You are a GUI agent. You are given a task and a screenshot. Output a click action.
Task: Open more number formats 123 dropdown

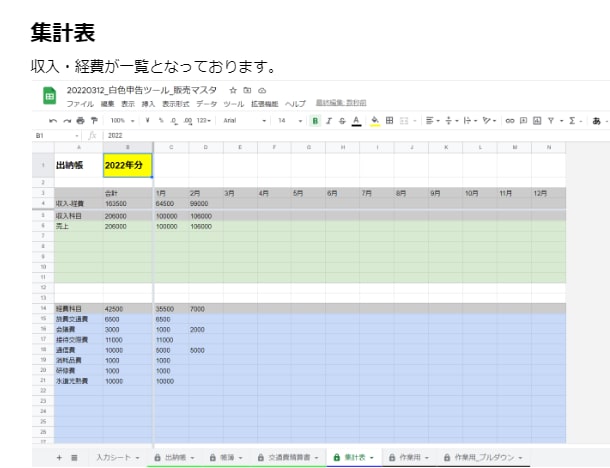pyautogui.click(x=203, y=121)
